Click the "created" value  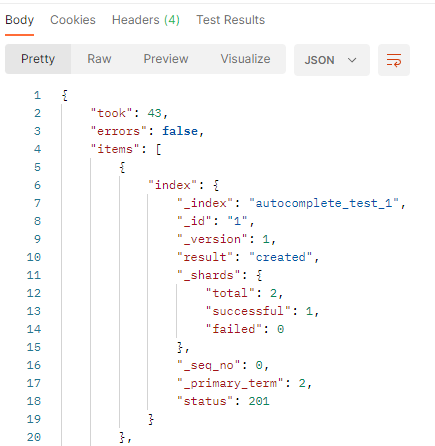point(281,257)
